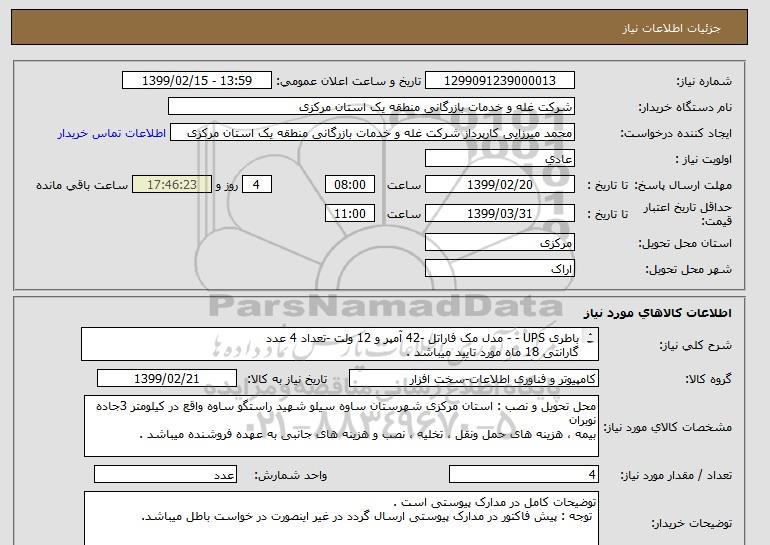Click the request creator field
The image size is (770, 545).
click(x=372, y=133)
